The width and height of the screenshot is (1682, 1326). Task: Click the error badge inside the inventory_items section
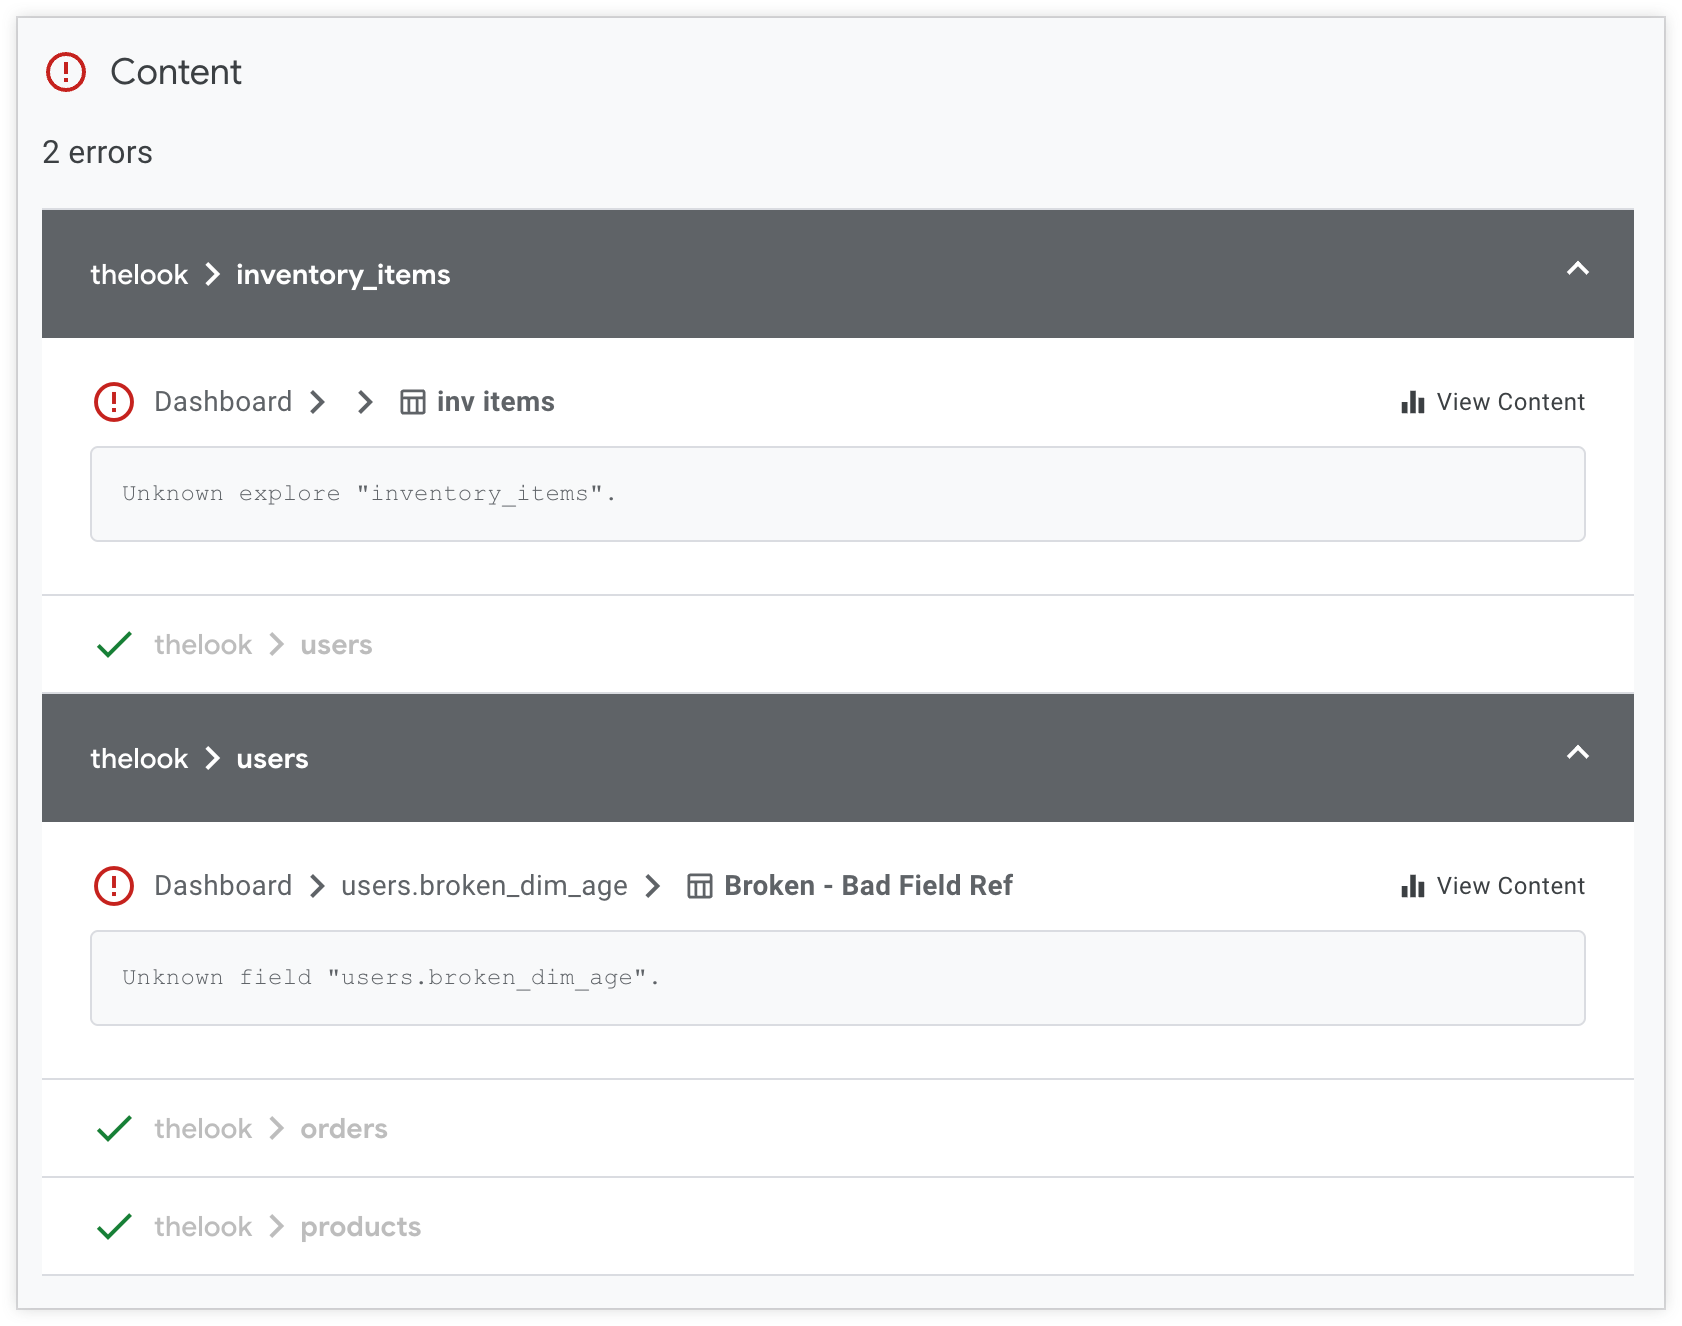(114, 401)
